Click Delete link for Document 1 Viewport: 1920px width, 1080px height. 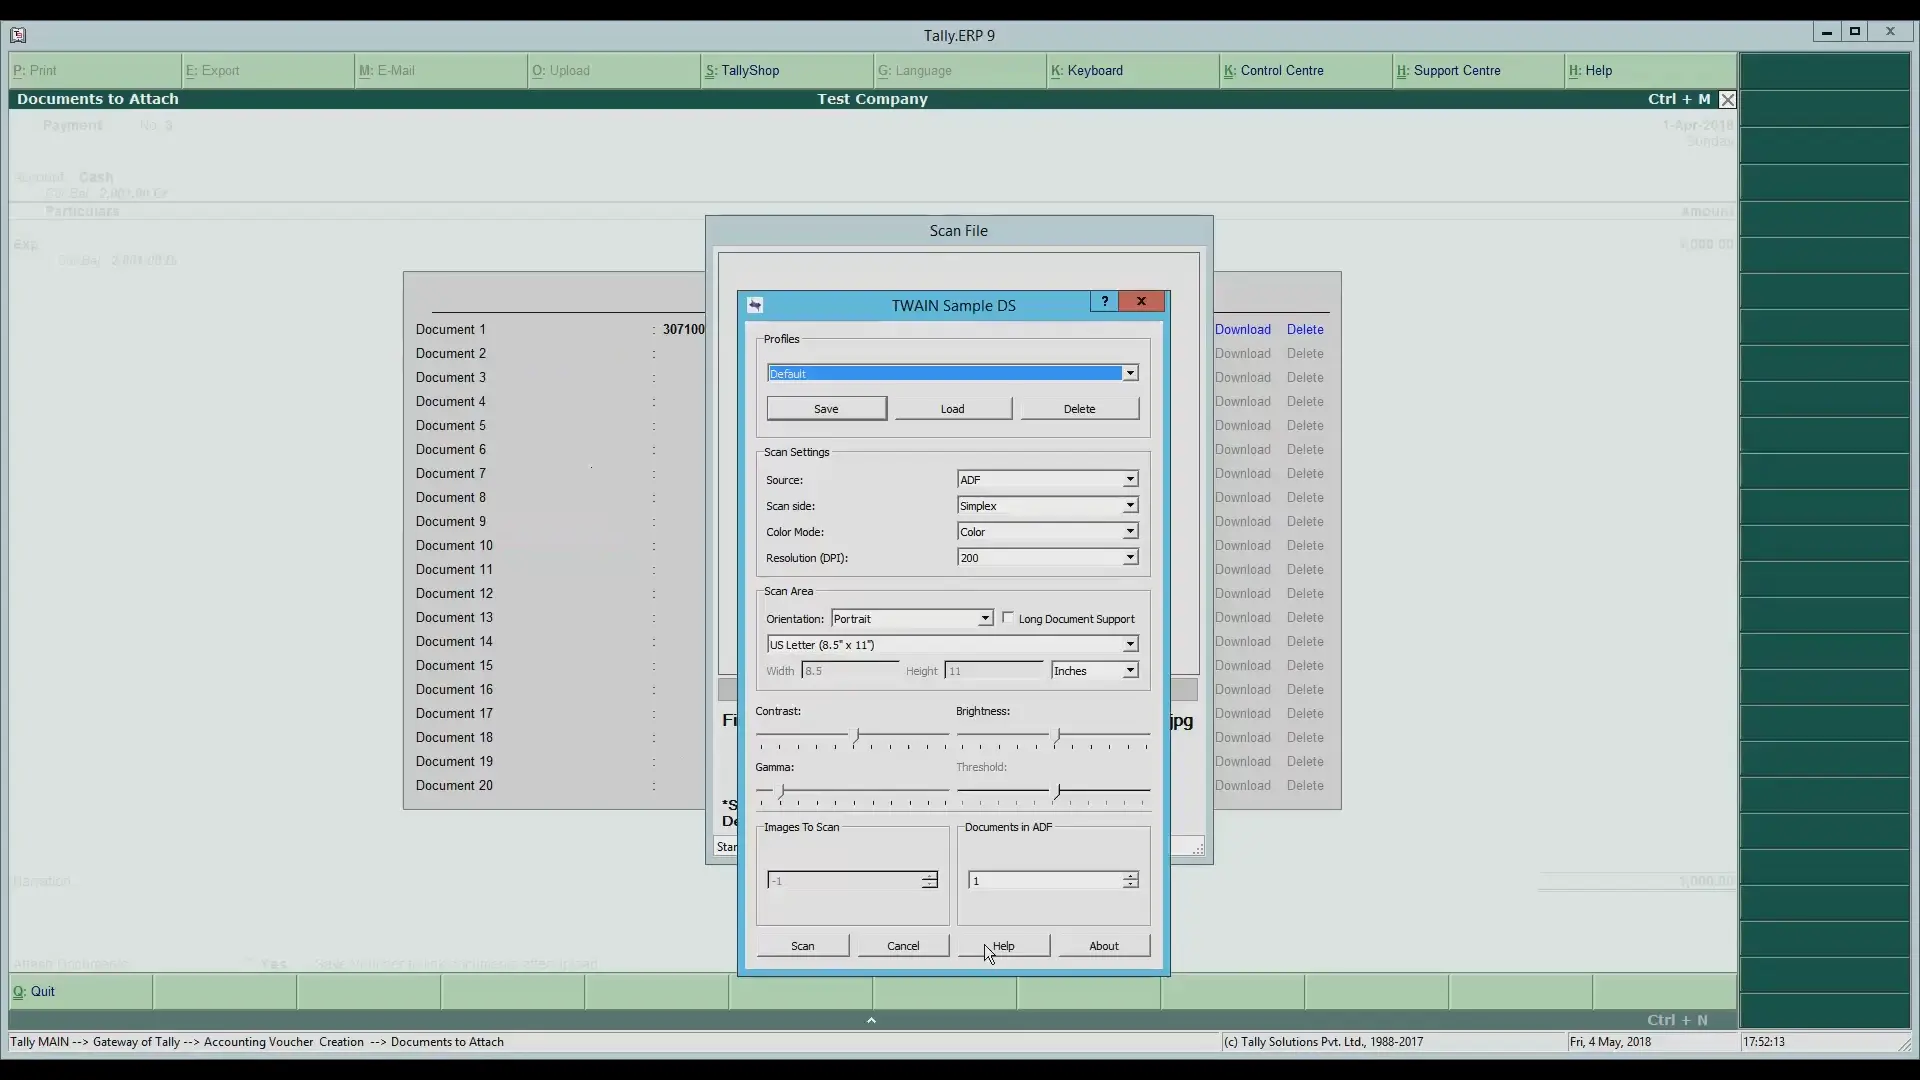pyautogui.click(x=1305, y=329)
